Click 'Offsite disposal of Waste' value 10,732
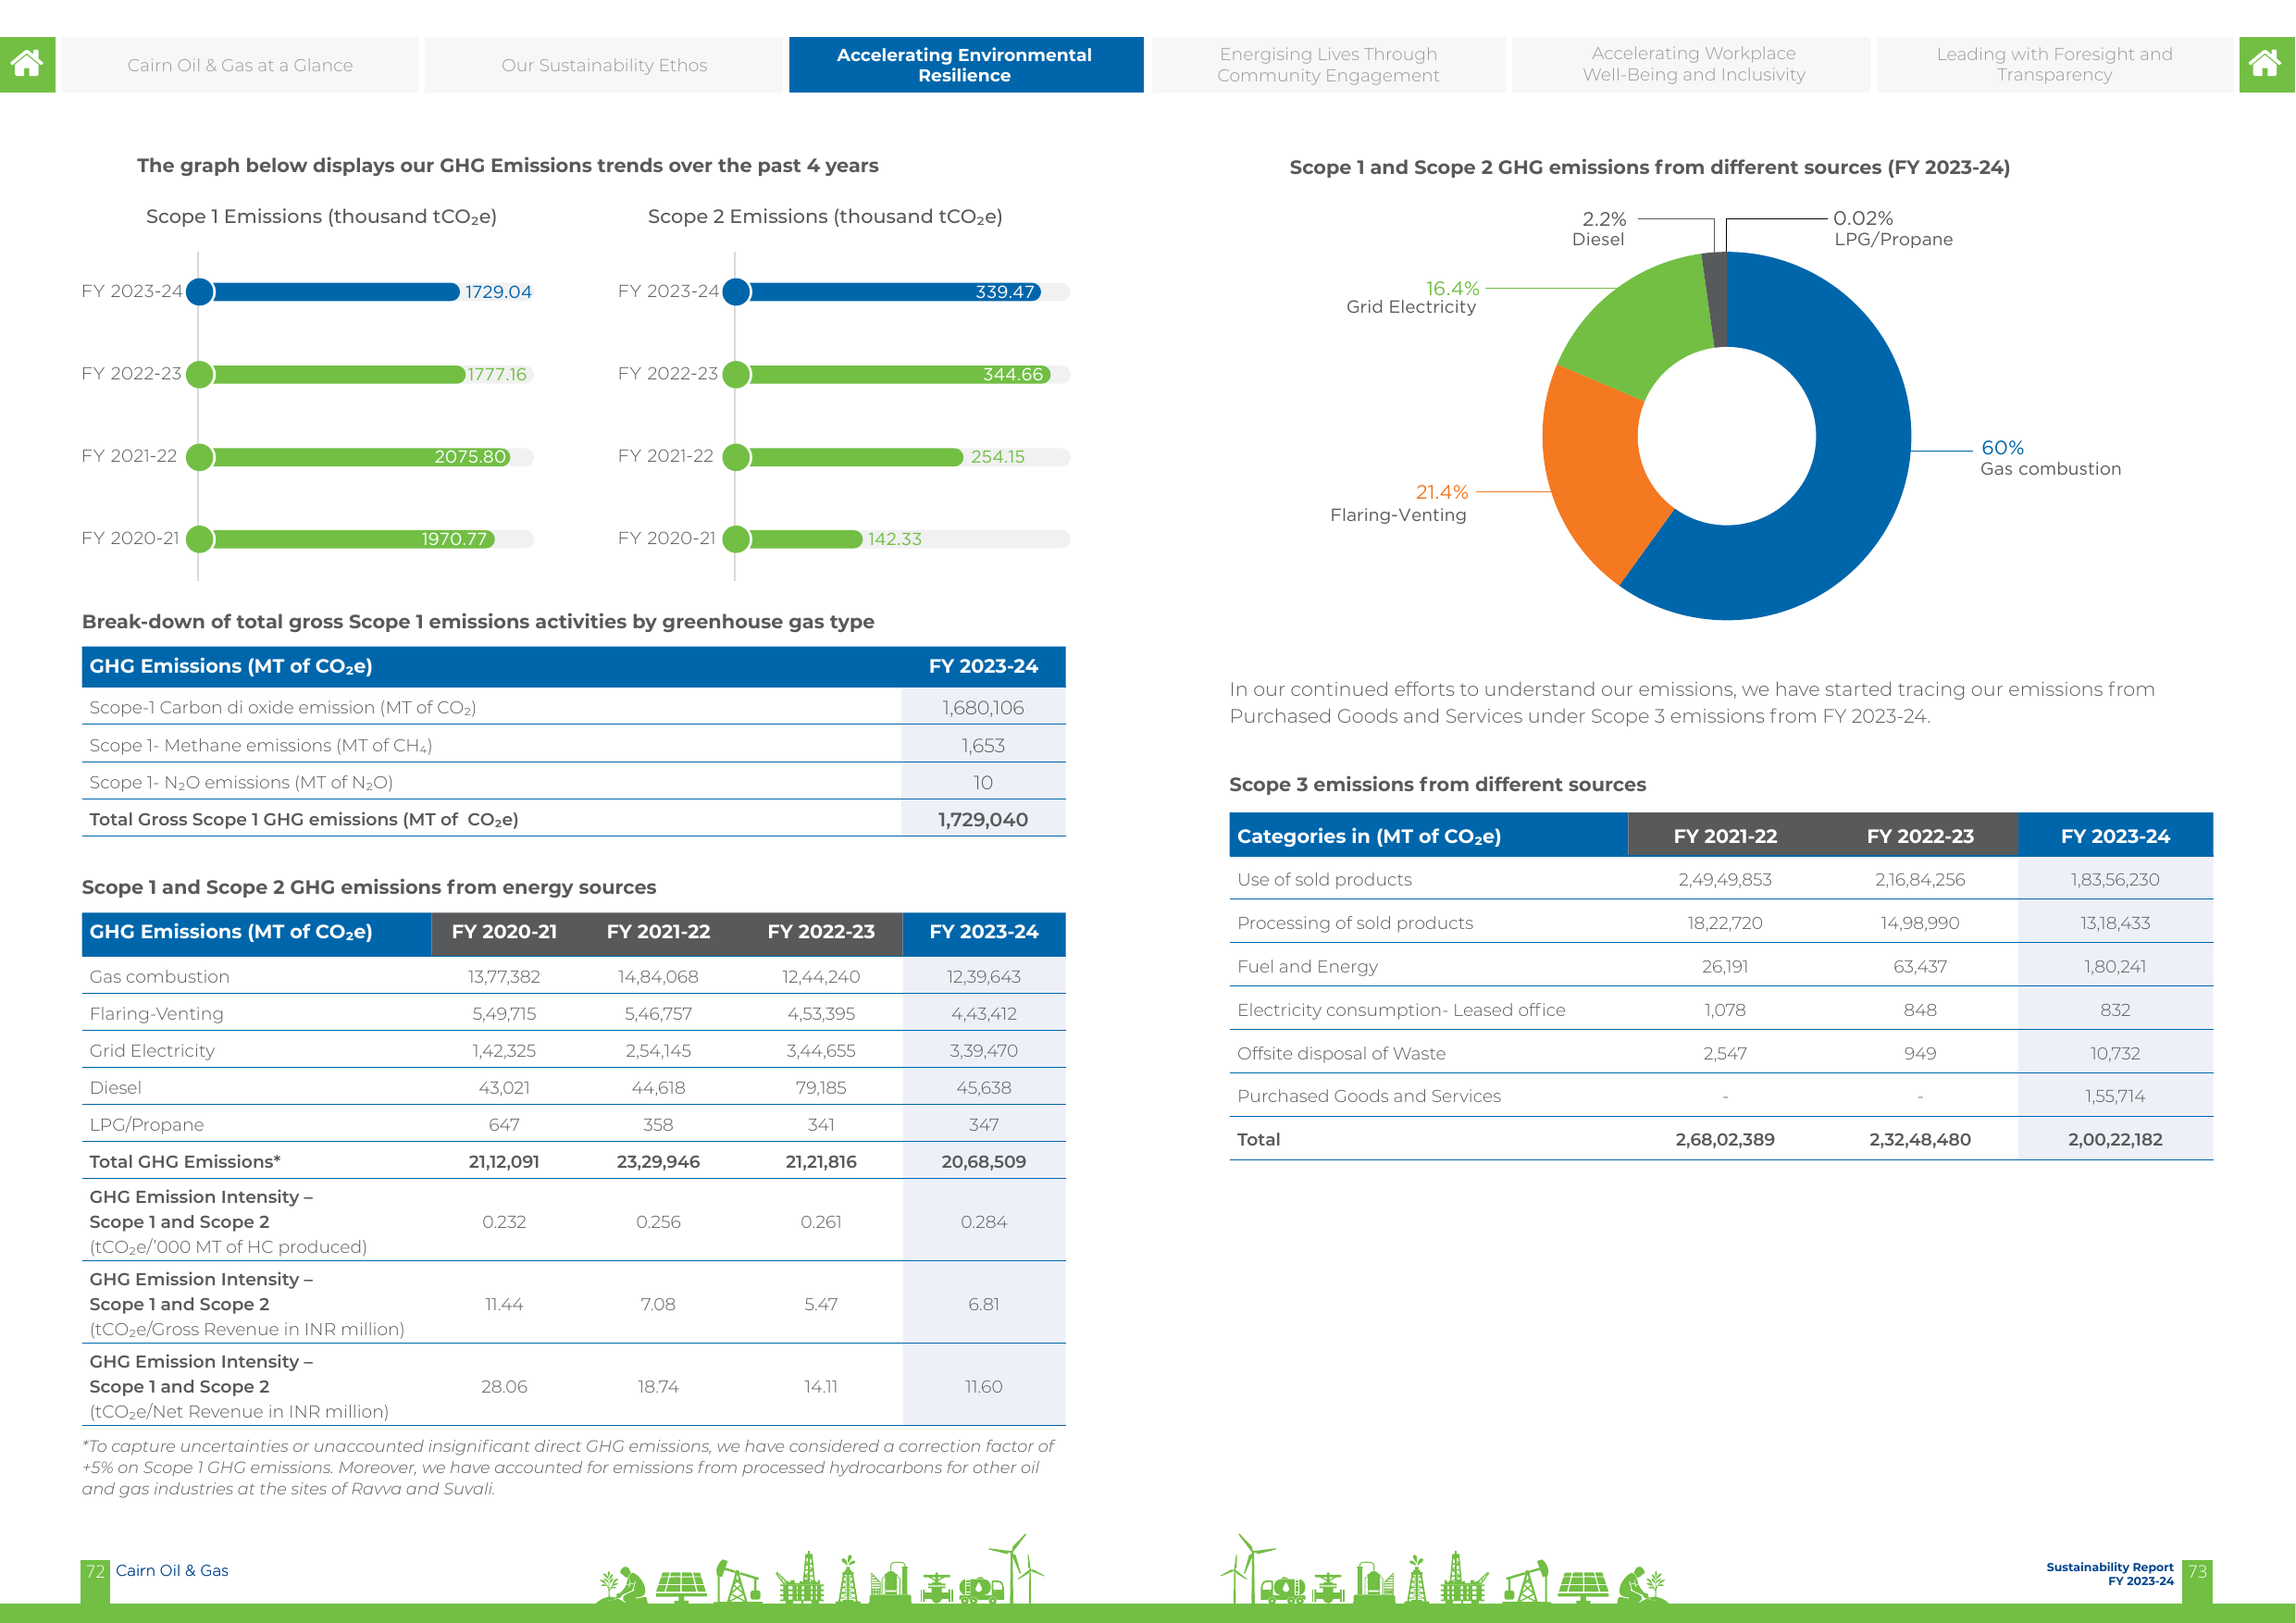 pyautogui.click(x=2115, y=1054)
